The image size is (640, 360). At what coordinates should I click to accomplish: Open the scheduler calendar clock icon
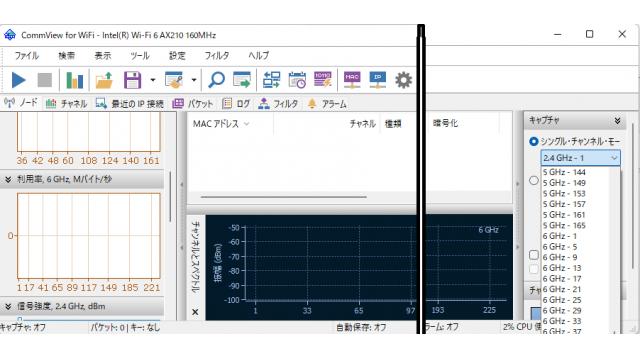pos(297,80)
